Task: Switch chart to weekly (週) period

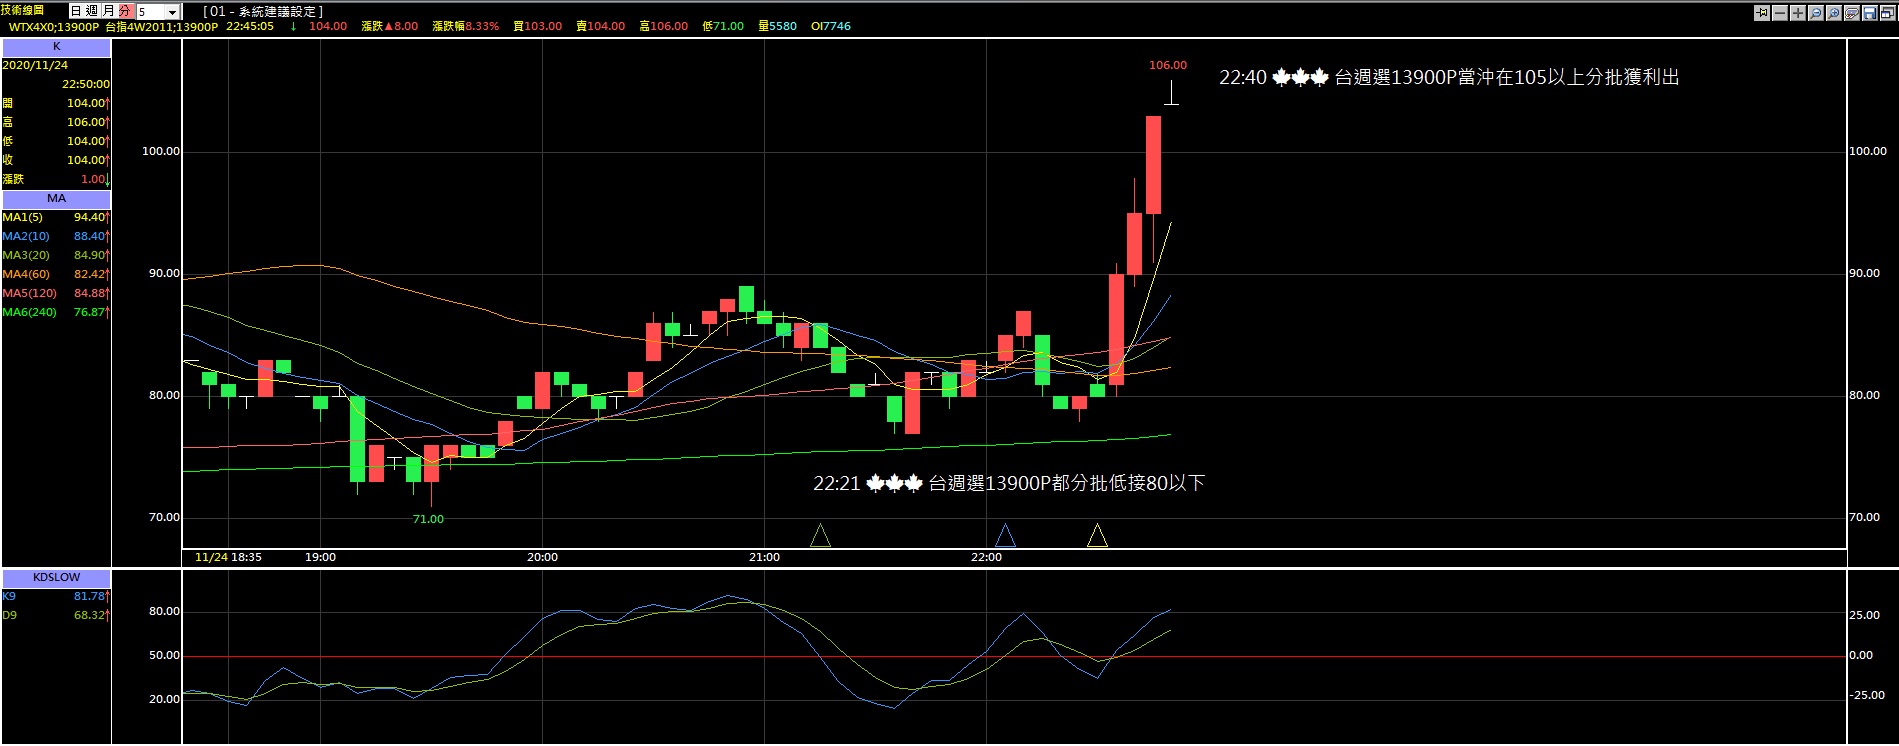Action: 92,11
